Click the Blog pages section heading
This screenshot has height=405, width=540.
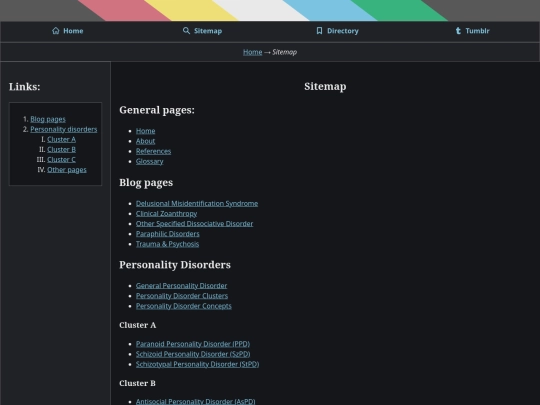146,183
